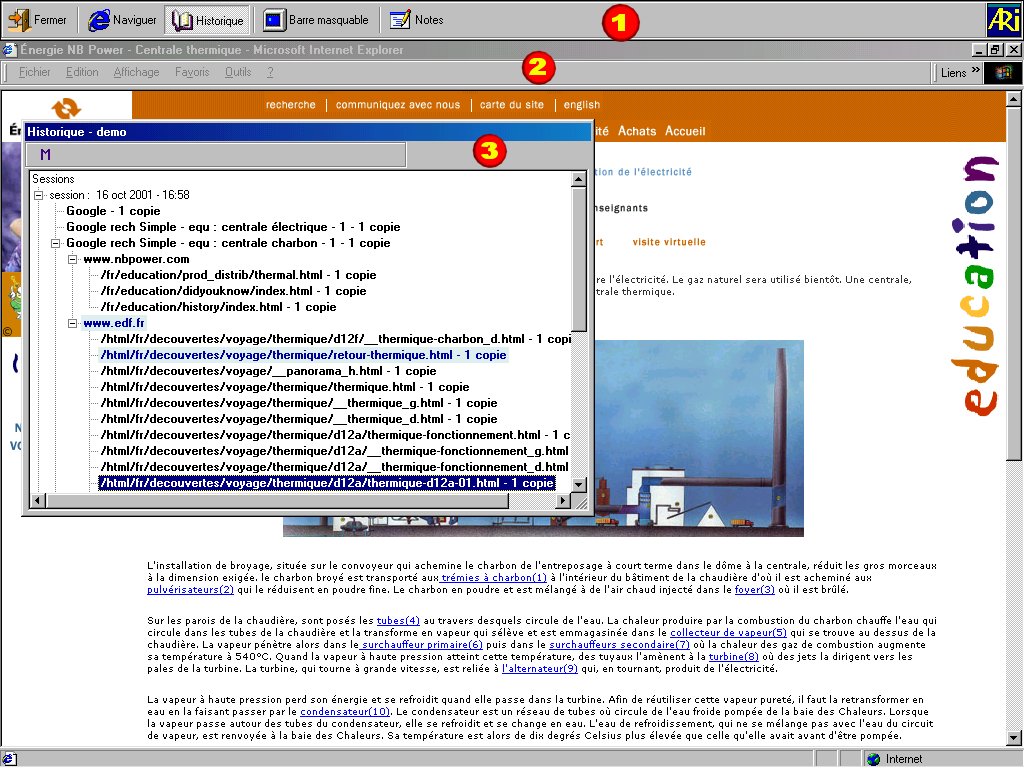Viewport: 1024px width, 768px height.
Task: Collapse the www.nbpower.com tree node
Action: (72, 259)
